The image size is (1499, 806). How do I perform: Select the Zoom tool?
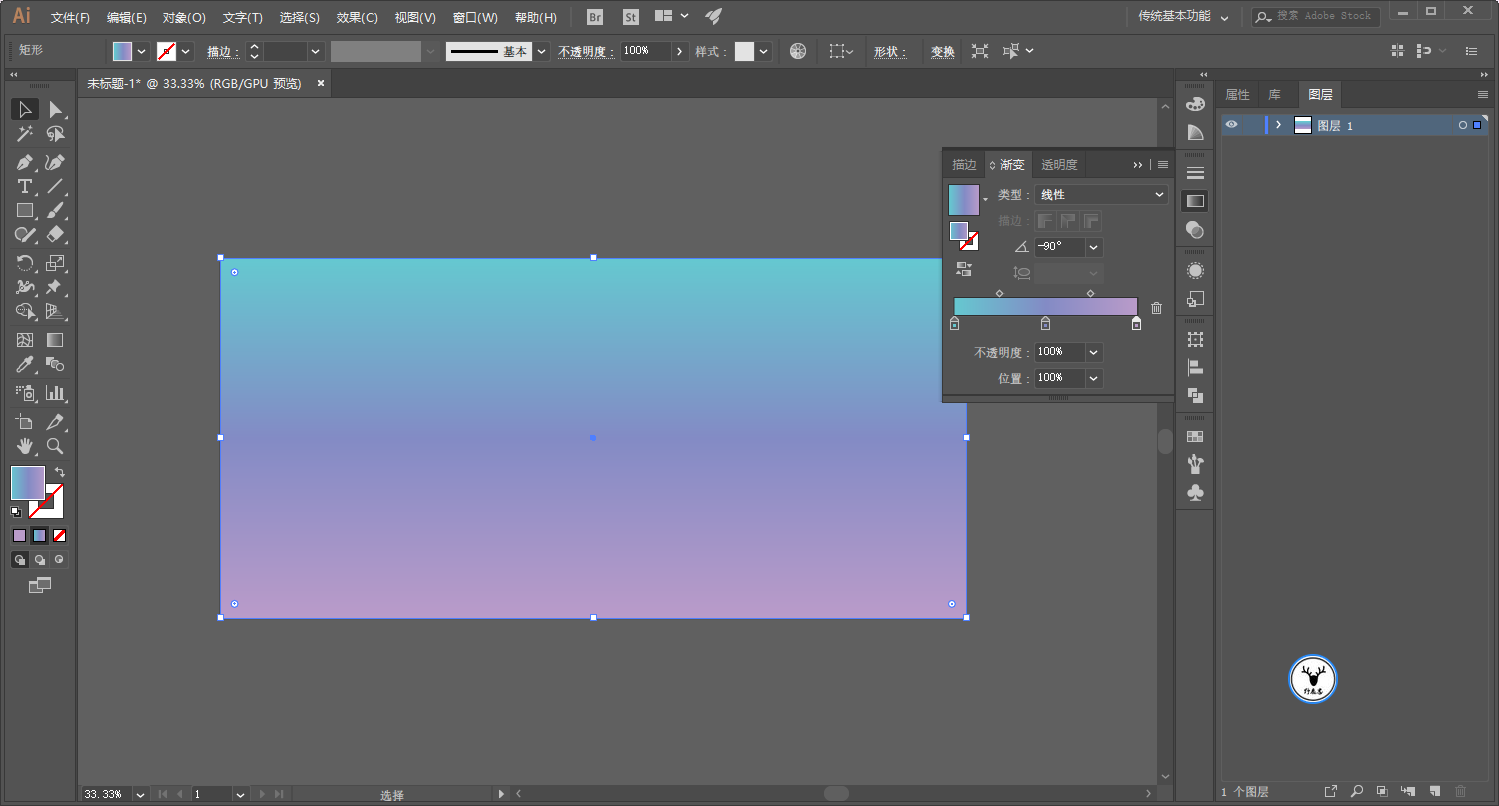click(56, 446)
